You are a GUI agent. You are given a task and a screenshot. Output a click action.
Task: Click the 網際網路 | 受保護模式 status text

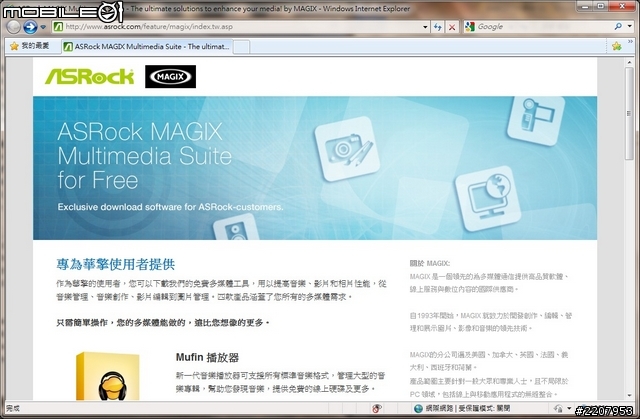(467, 408)
